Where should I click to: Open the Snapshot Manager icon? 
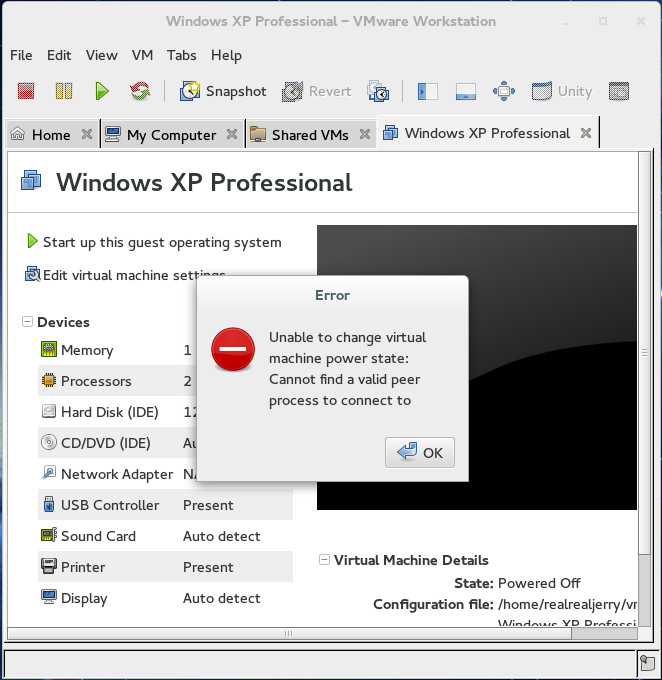coord(378,91)
